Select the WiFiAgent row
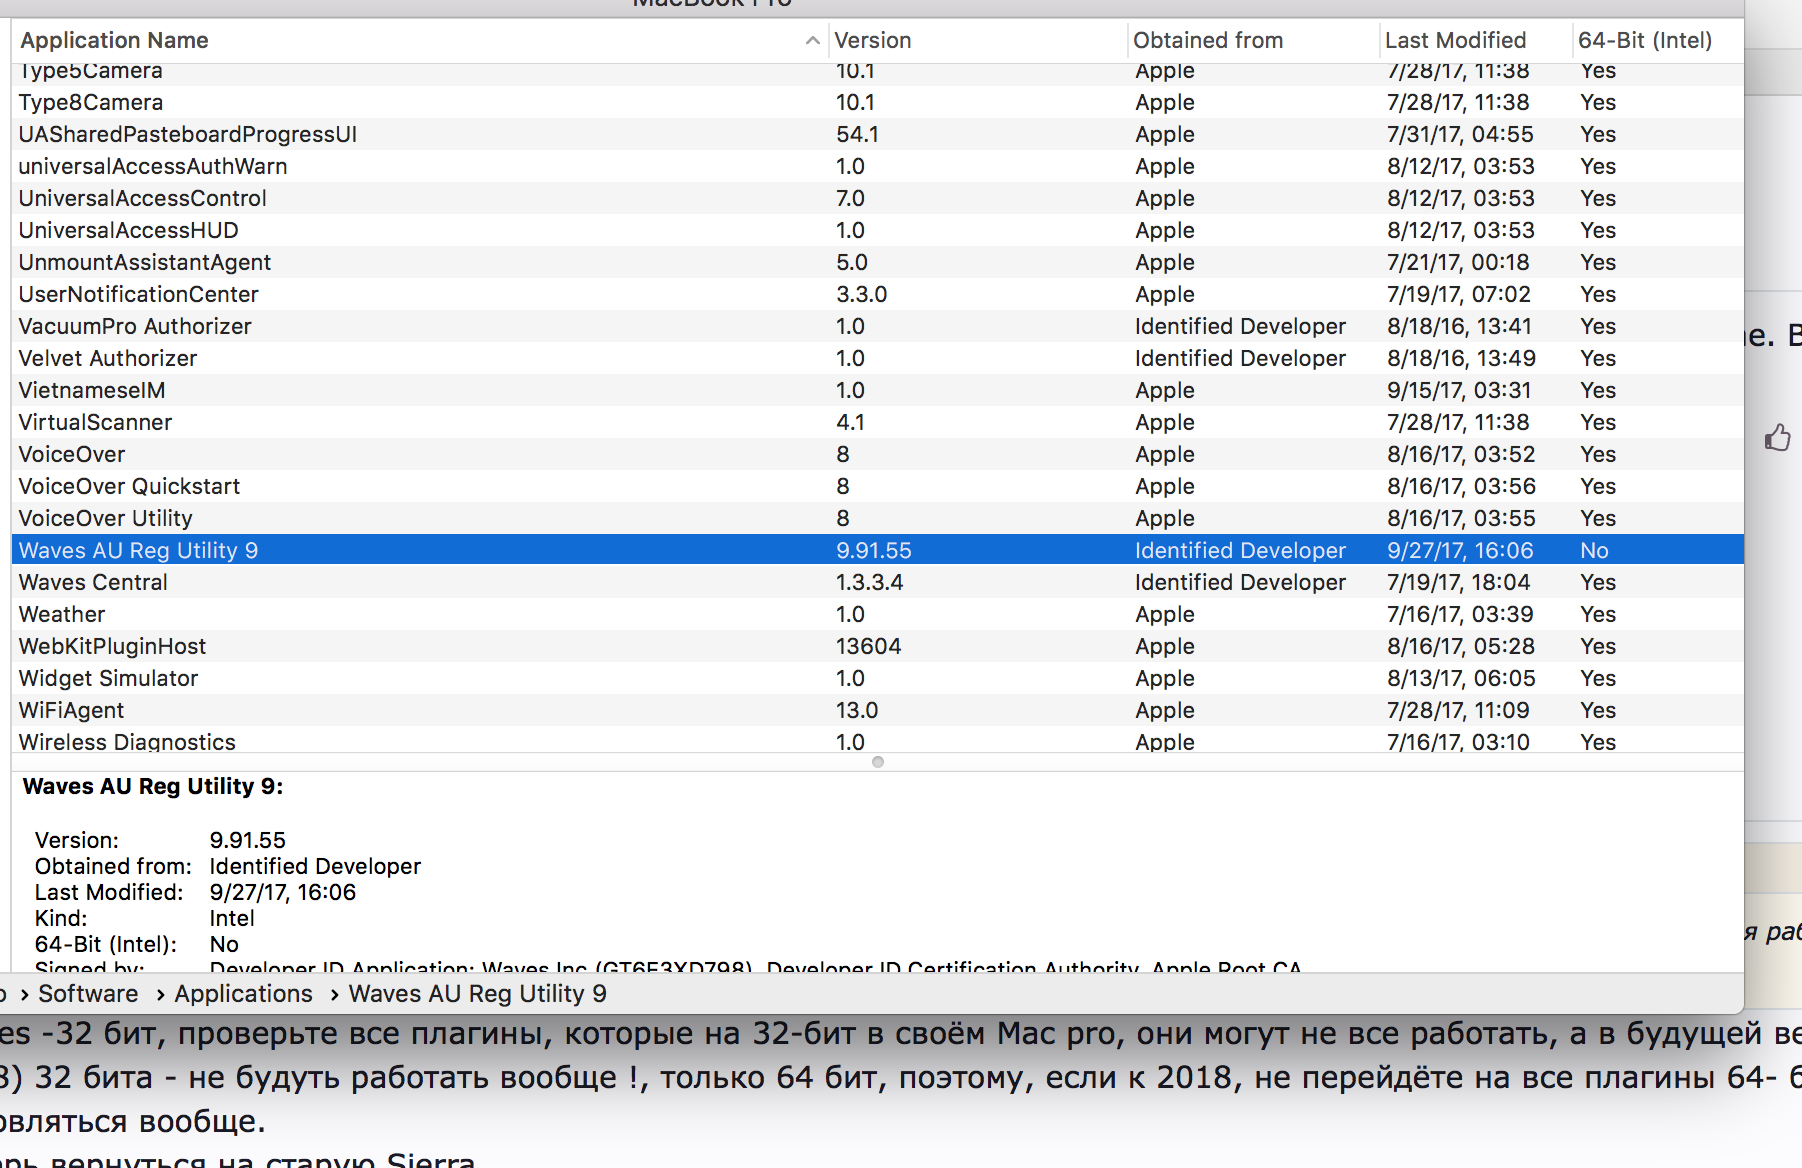1802x1168 pixels. click(x=877, y=710)
